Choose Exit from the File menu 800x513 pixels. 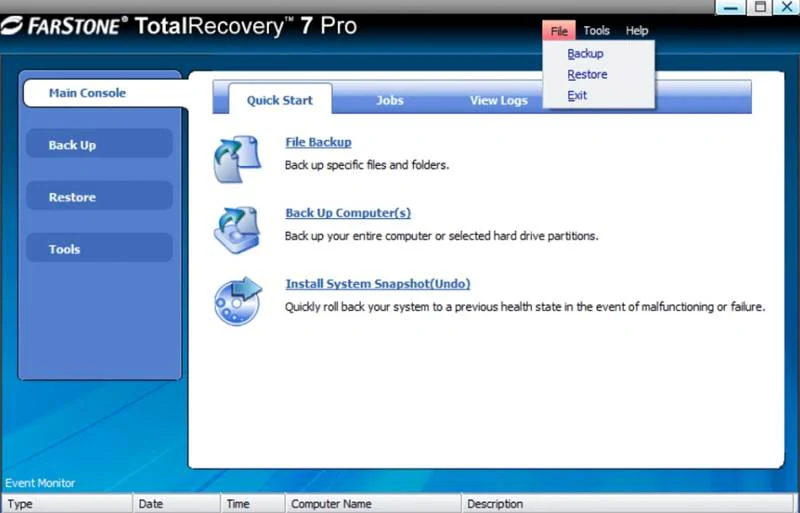[x=577, y=95]
